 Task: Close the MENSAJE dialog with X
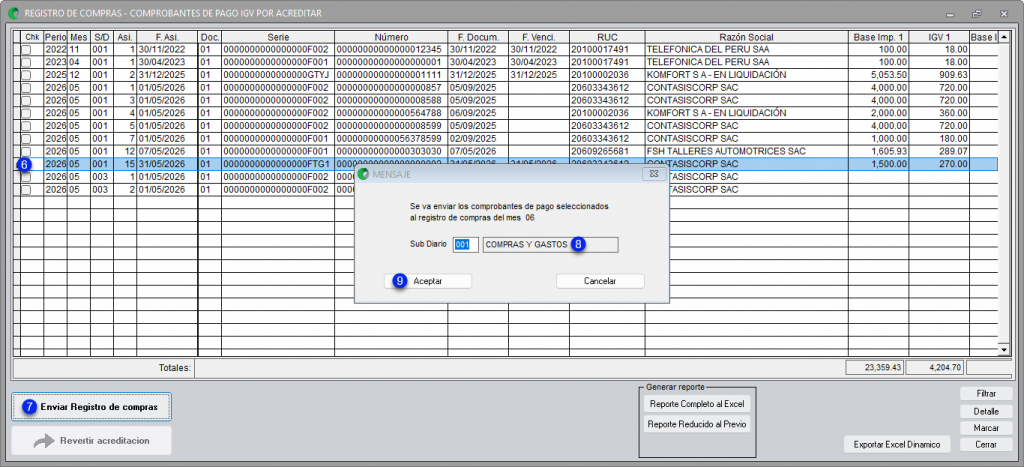click(654, 174)
